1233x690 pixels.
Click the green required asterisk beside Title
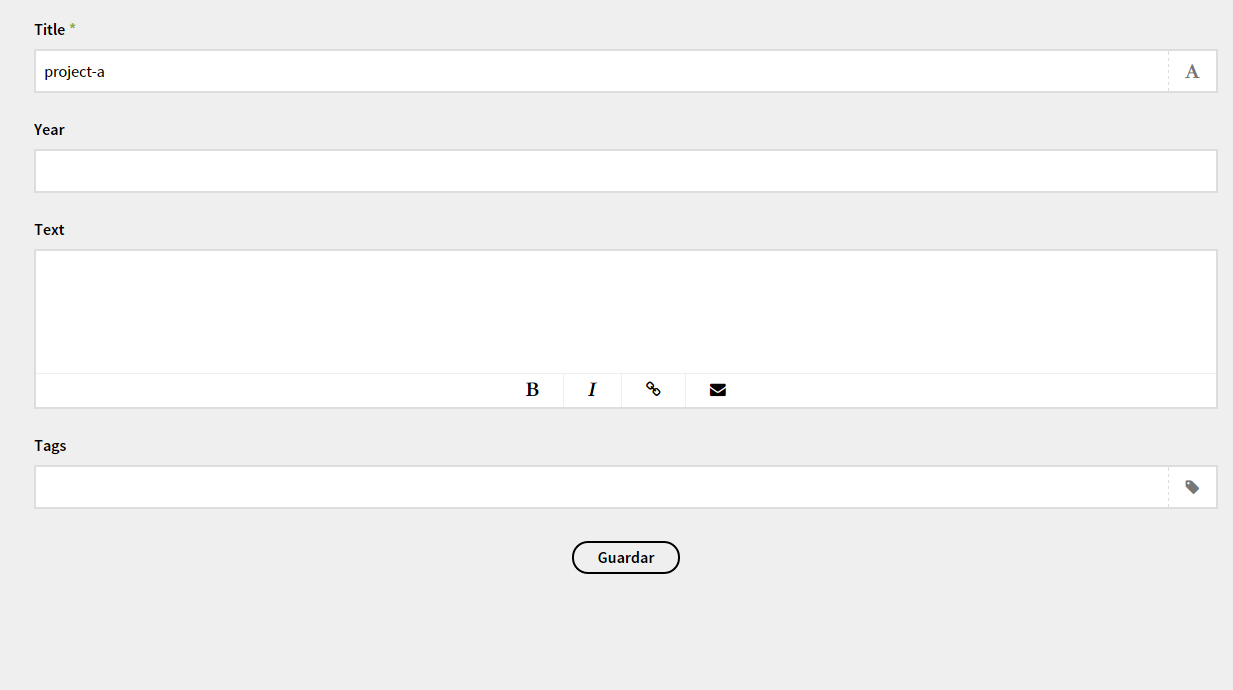72,29
